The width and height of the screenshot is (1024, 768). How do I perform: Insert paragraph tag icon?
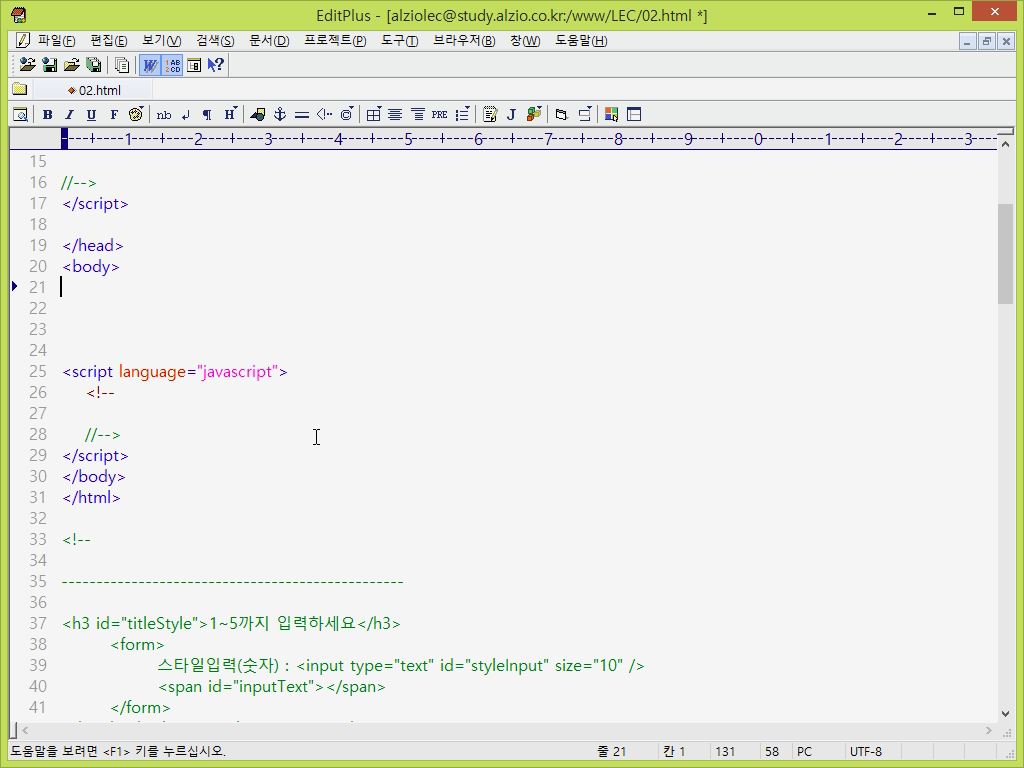[207, 114]
